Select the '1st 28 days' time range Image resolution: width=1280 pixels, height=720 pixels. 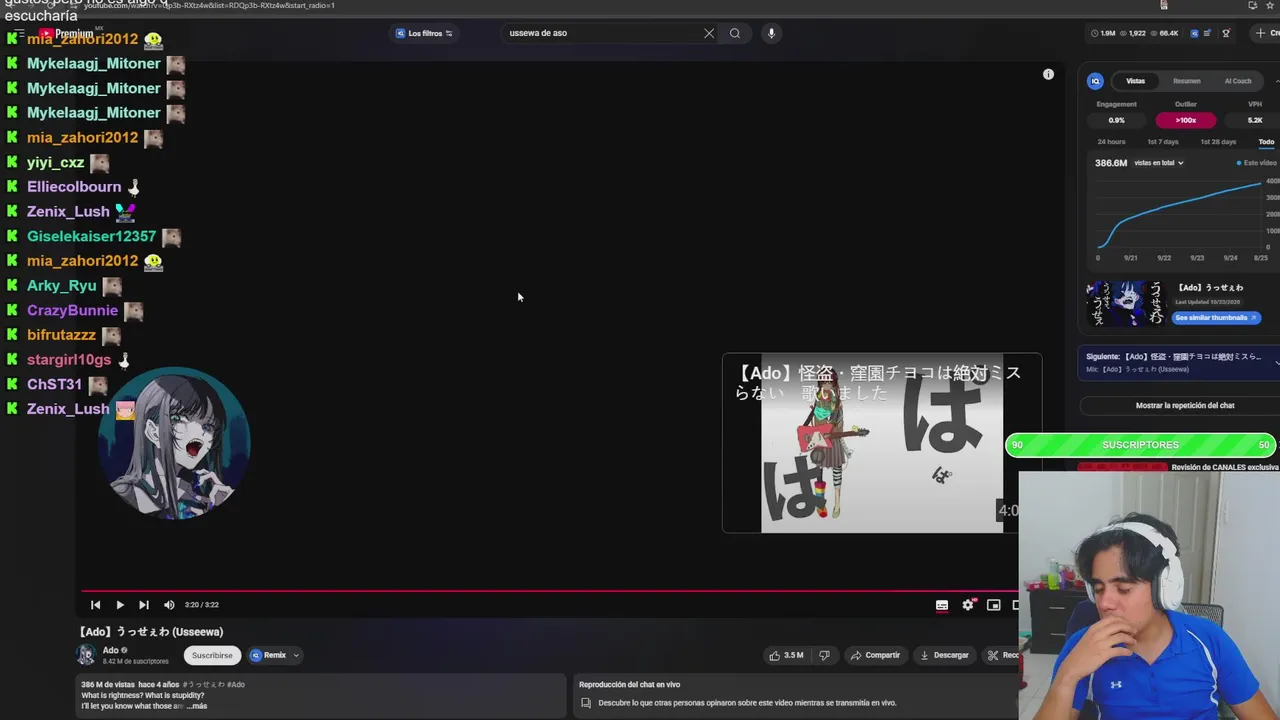[1218, 142]
